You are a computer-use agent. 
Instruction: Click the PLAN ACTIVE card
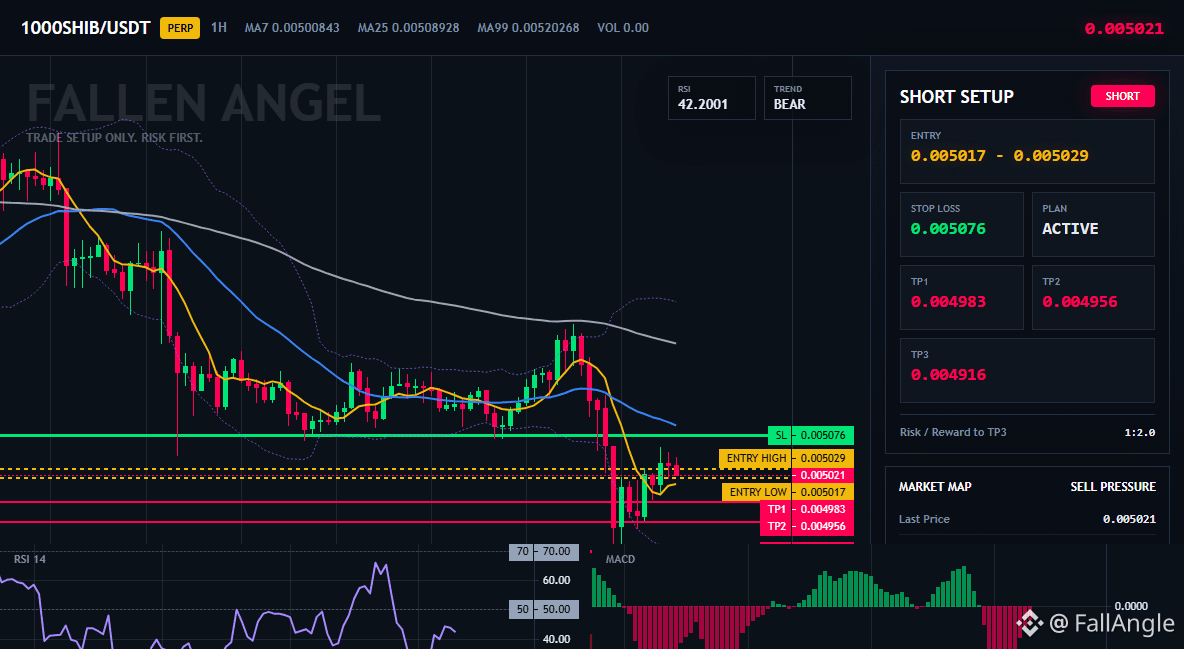[1093, 224]
